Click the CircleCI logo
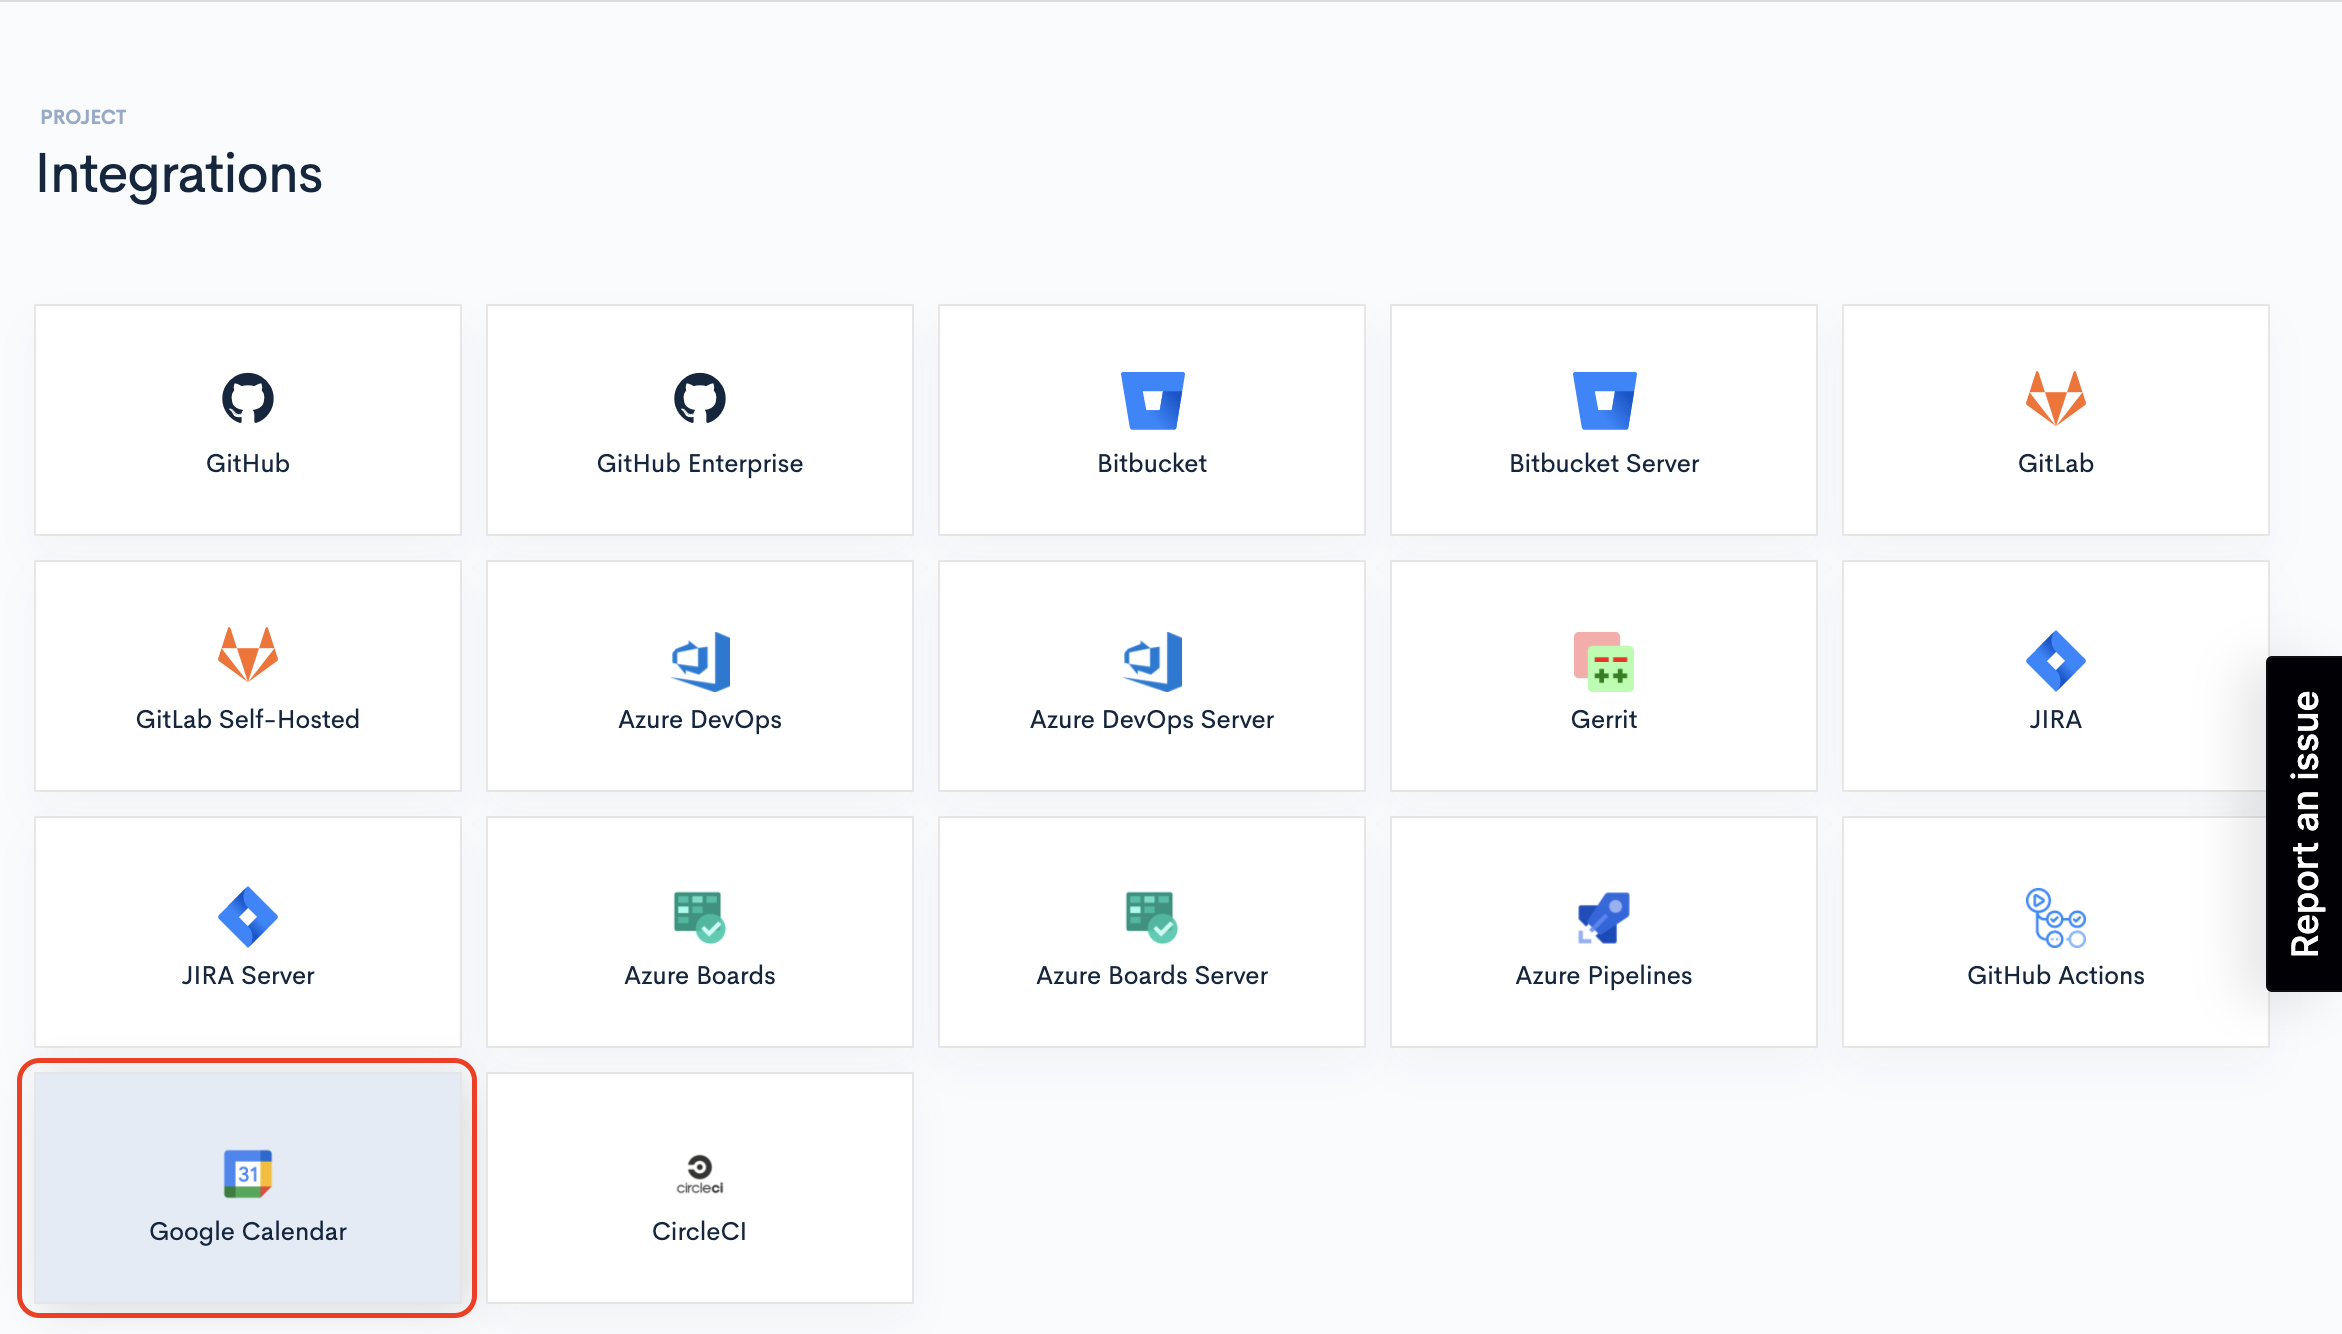Viewport: 2342px width, 1334px height. tap(699, 1173)
